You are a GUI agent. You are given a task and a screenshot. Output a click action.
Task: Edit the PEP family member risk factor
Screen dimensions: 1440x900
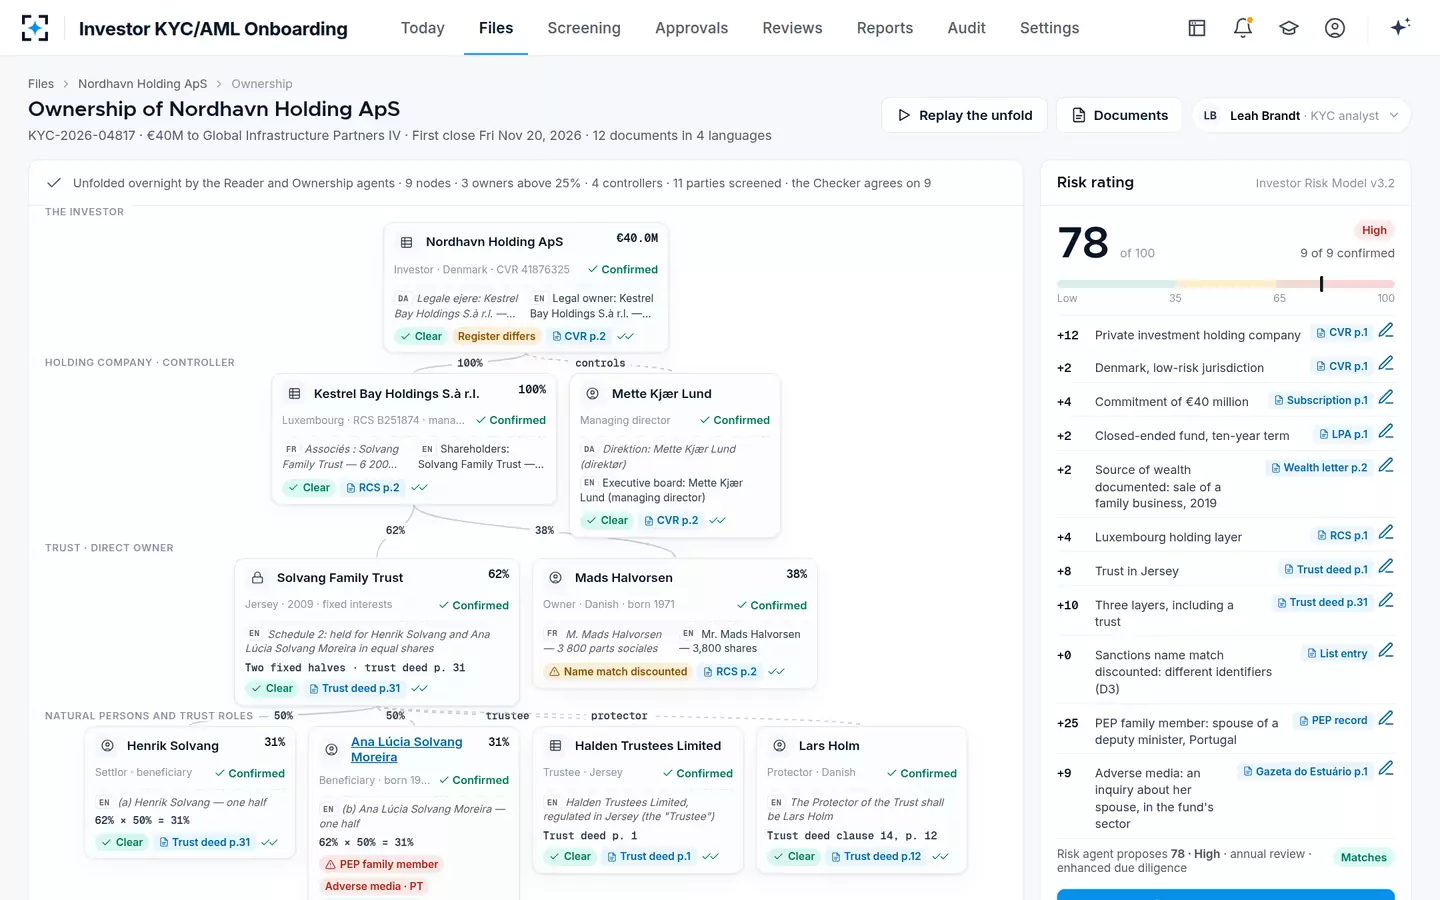pos(1386,719)
